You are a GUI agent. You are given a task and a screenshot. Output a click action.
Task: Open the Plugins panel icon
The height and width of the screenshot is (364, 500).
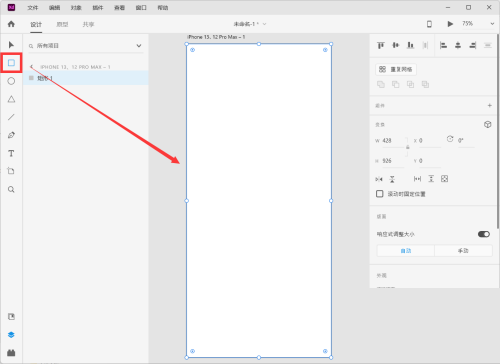click(11, 353)
